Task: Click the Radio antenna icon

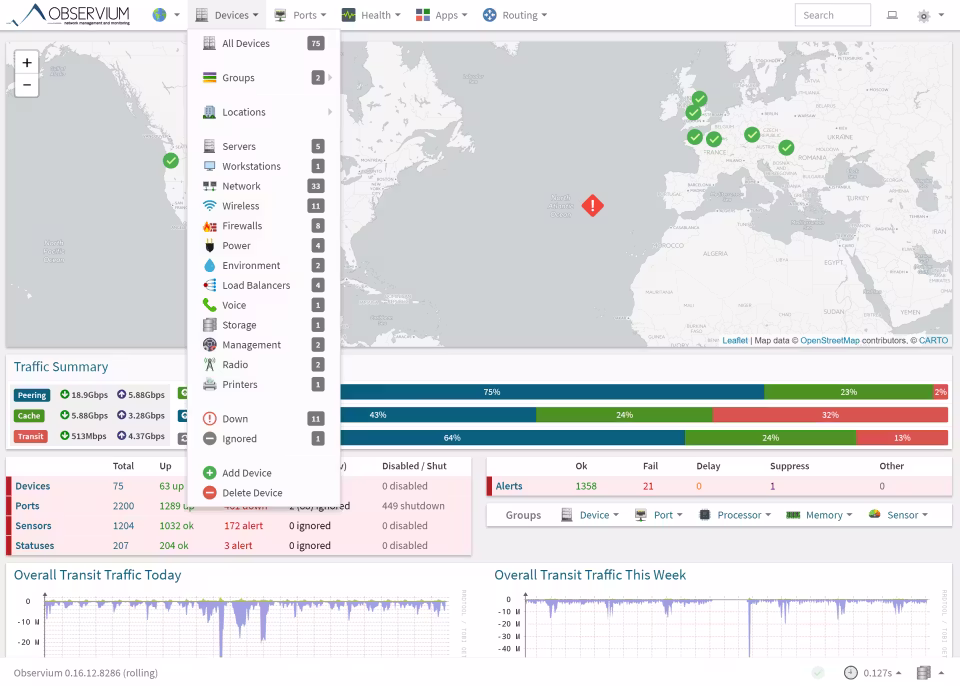Action: (209, 365)
